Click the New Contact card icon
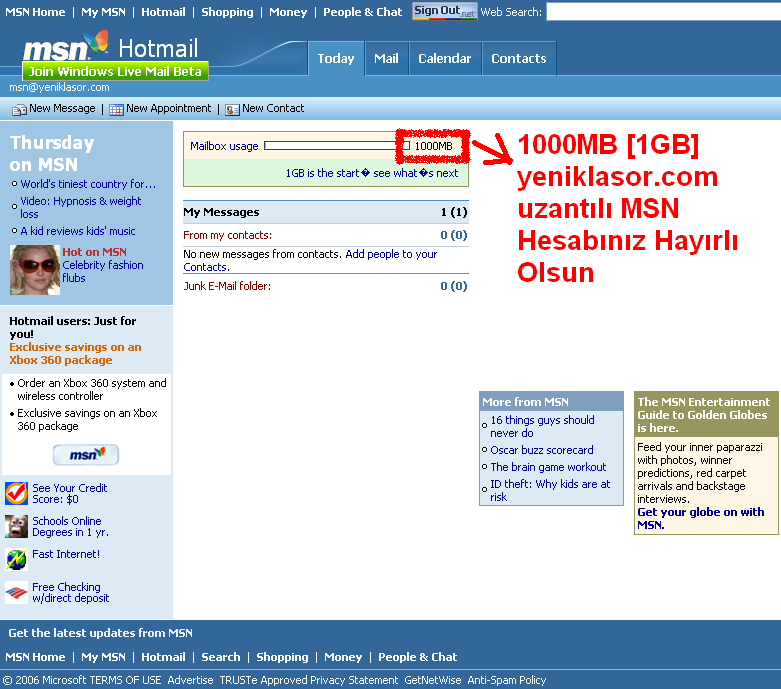This screenshot has width=781, height=689. click(x=232, y=109)
